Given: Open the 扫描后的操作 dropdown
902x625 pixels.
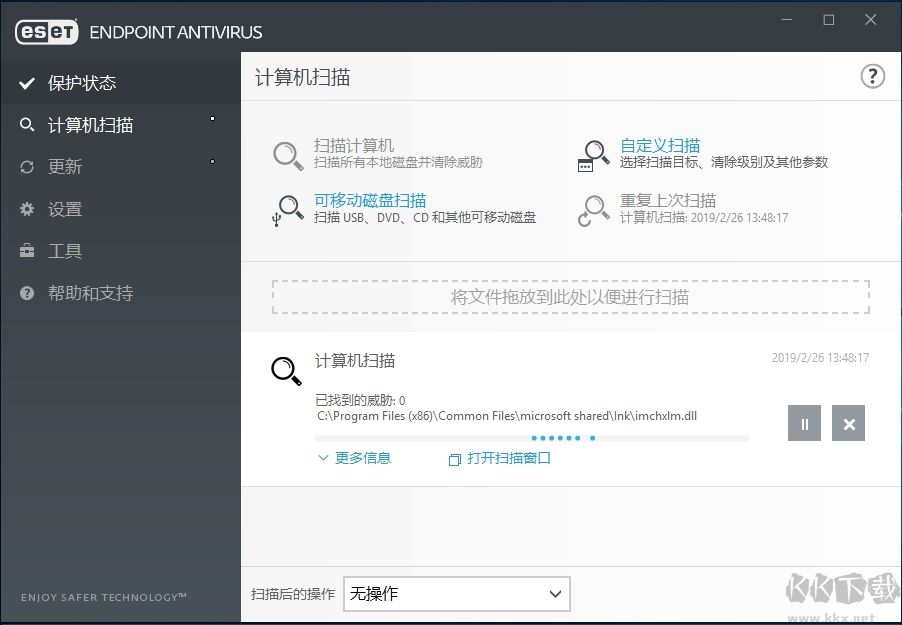Looking at the screenshot, I should click(x=456, y=594).
